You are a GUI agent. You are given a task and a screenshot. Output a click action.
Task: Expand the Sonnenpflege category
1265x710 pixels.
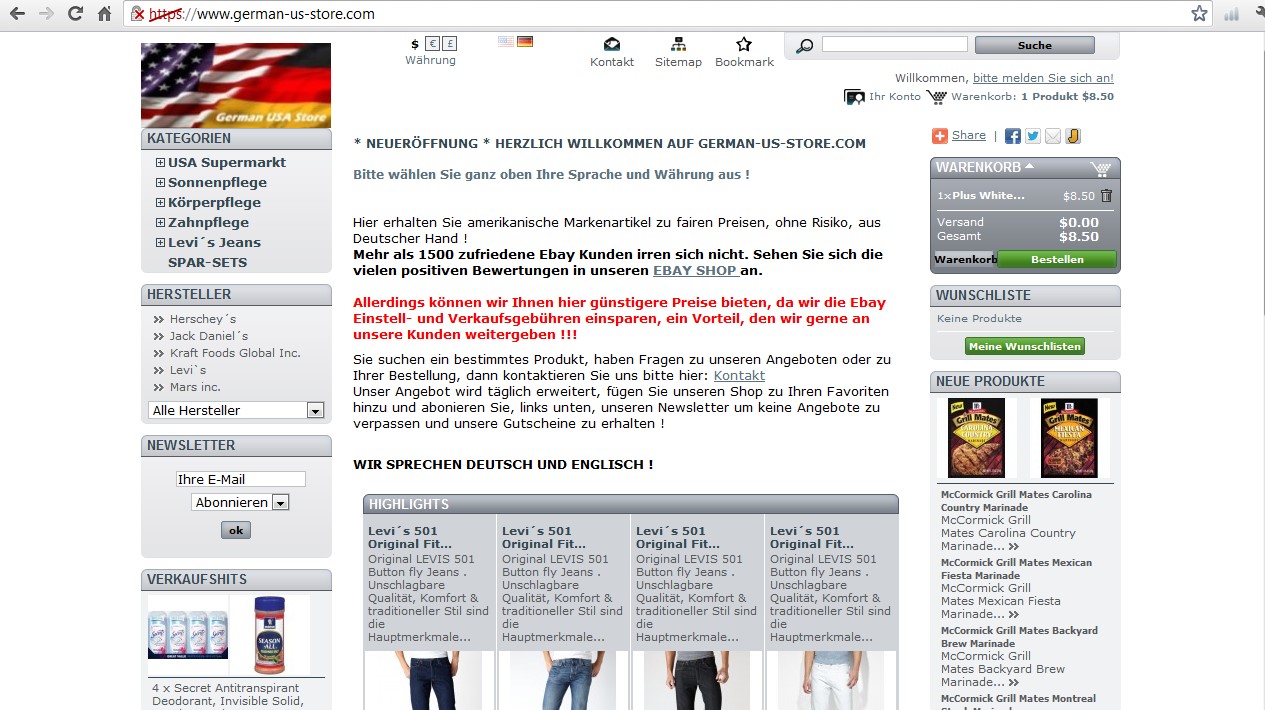coord(160,183)
